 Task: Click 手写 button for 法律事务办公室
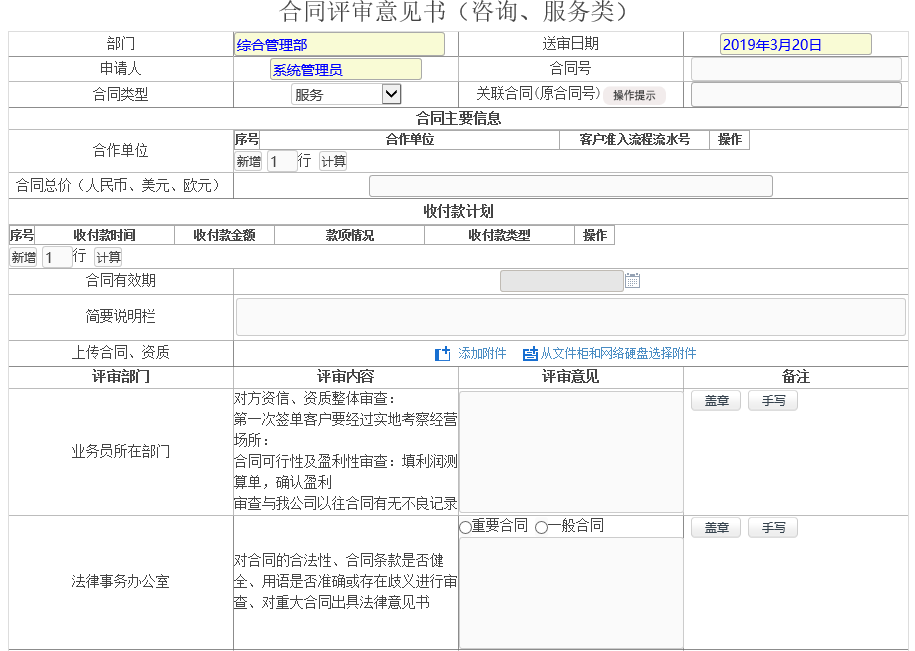point(773,527)
